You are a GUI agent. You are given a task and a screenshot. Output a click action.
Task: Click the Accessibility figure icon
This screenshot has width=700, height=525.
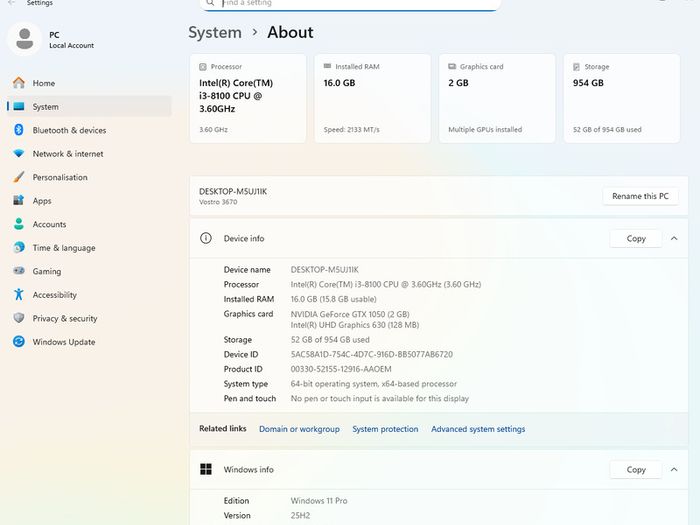19,294
